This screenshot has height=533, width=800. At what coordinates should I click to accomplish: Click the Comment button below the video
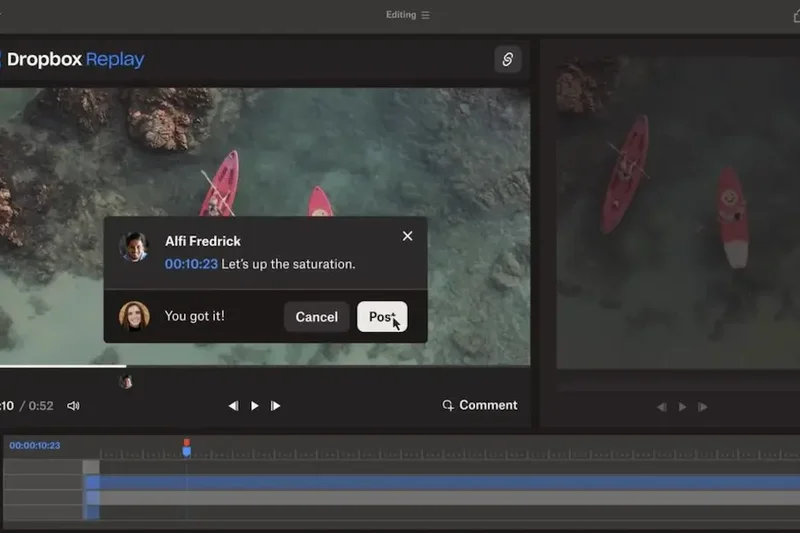[x=480, y=405]
